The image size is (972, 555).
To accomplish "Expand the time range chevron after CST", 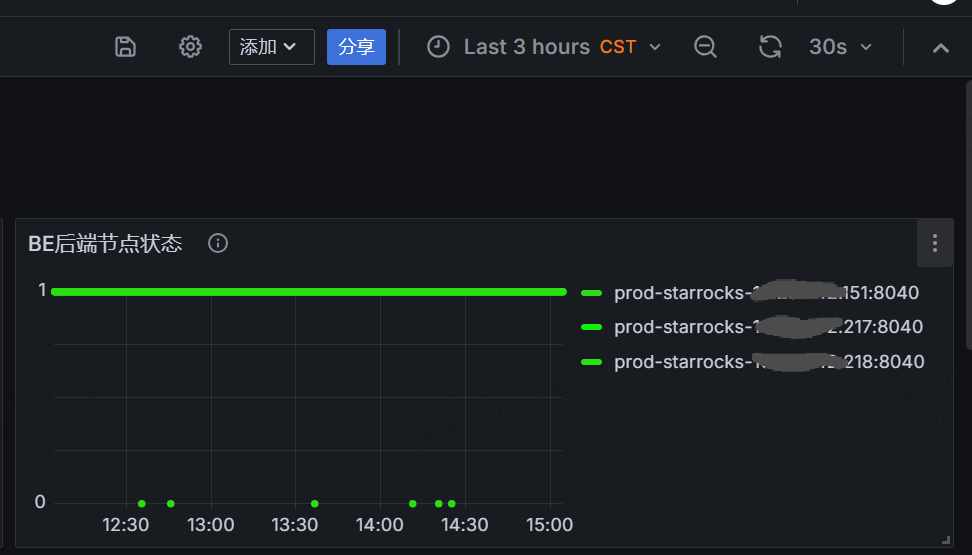I will [655, 47].
